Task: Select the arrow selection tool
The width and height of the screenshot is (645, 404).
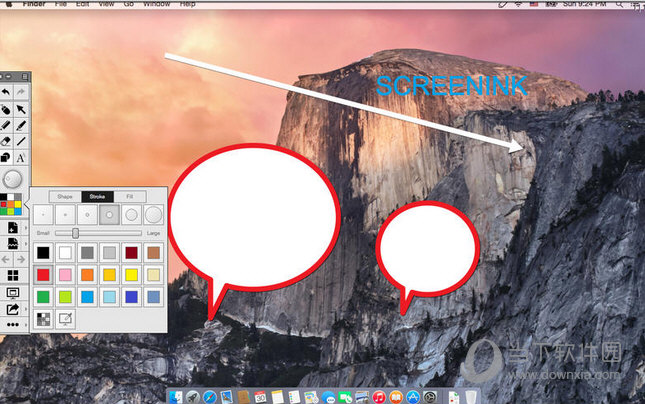Action: [x=21, y=109]
